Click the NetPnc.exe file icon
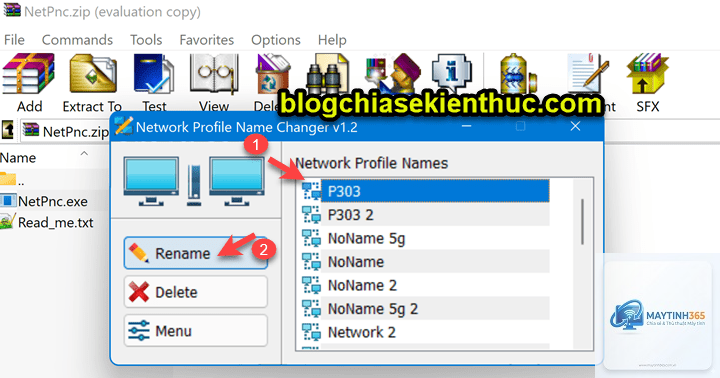The image size is (720, 378). [8, 201]
